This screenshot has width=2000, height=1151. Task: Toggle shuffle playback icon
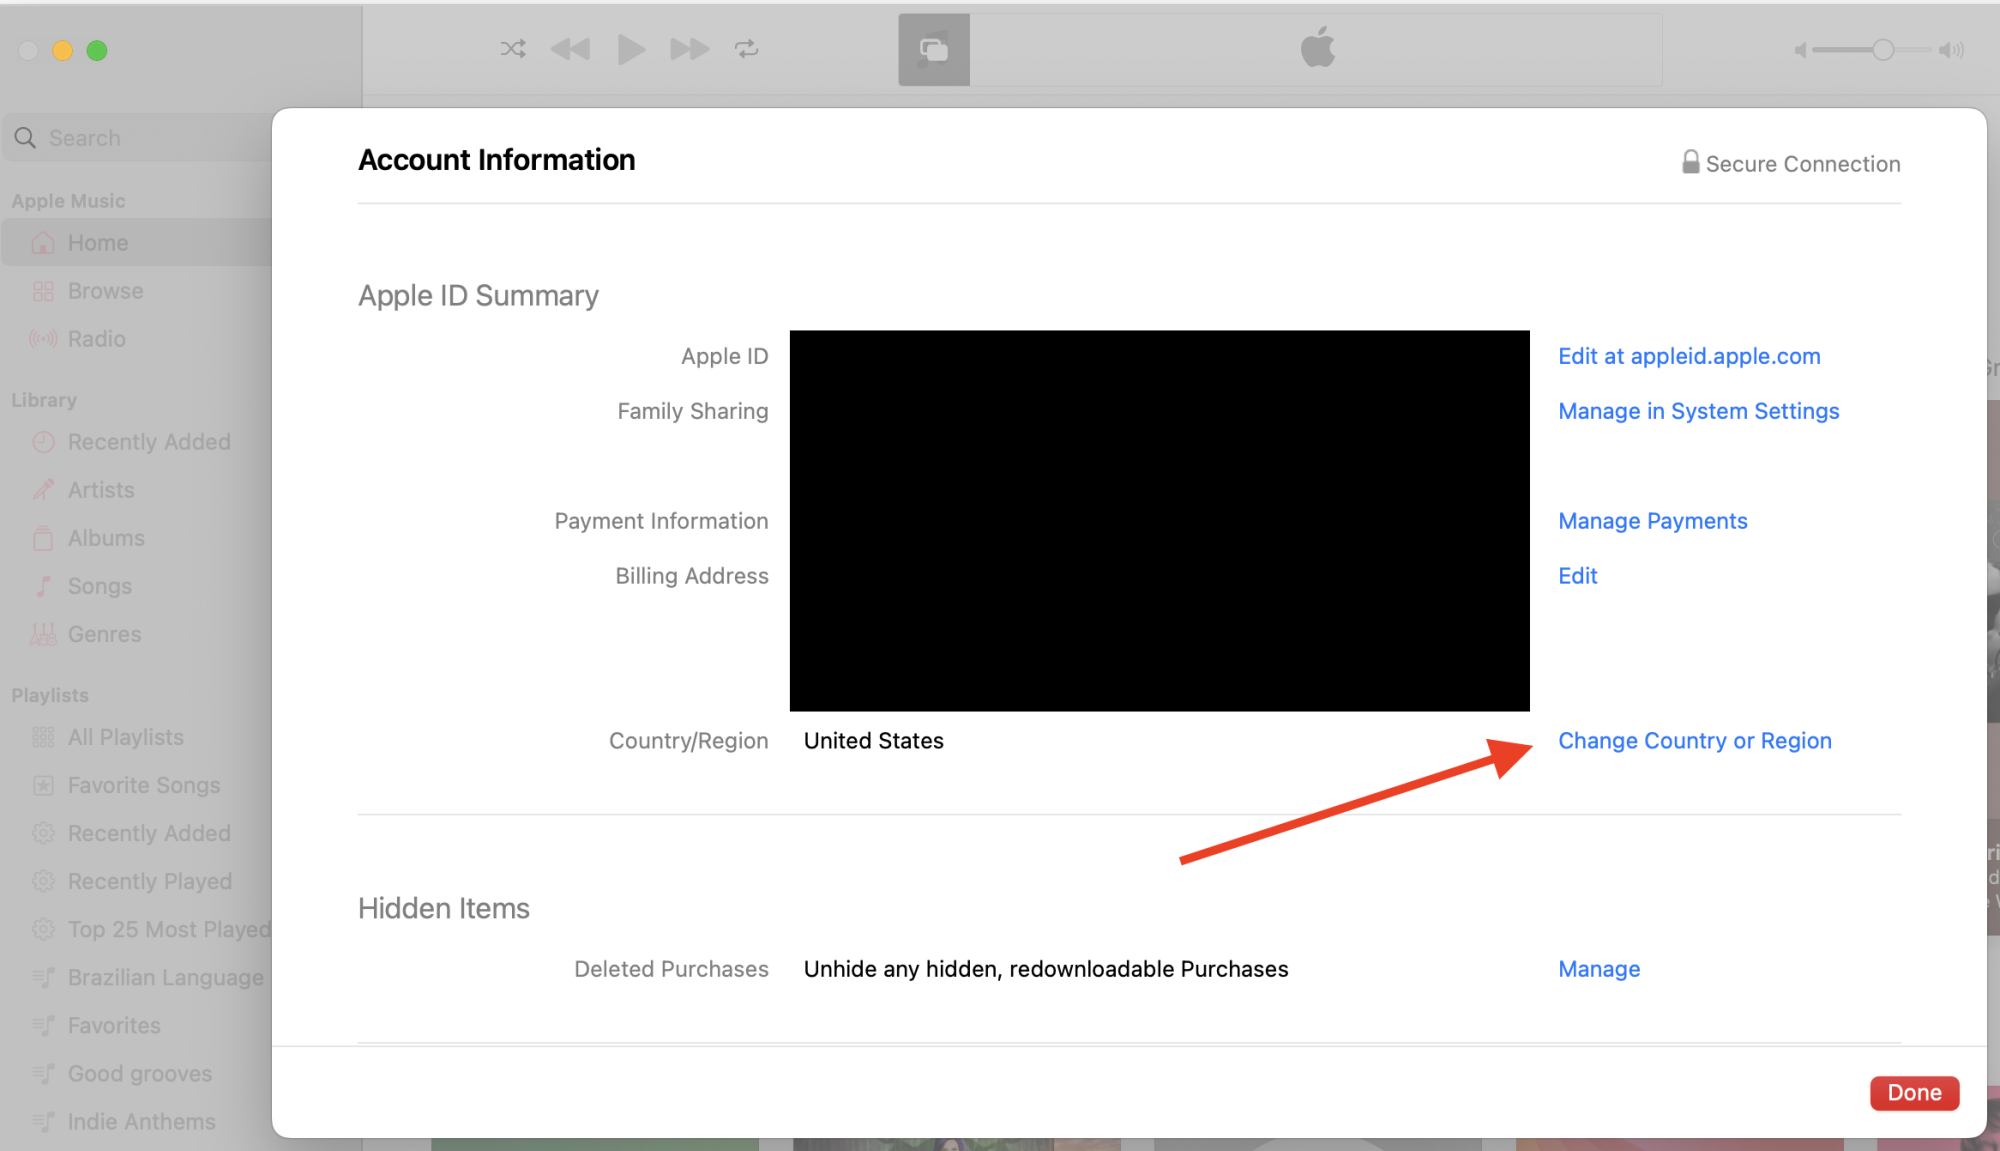pos(513,49)
